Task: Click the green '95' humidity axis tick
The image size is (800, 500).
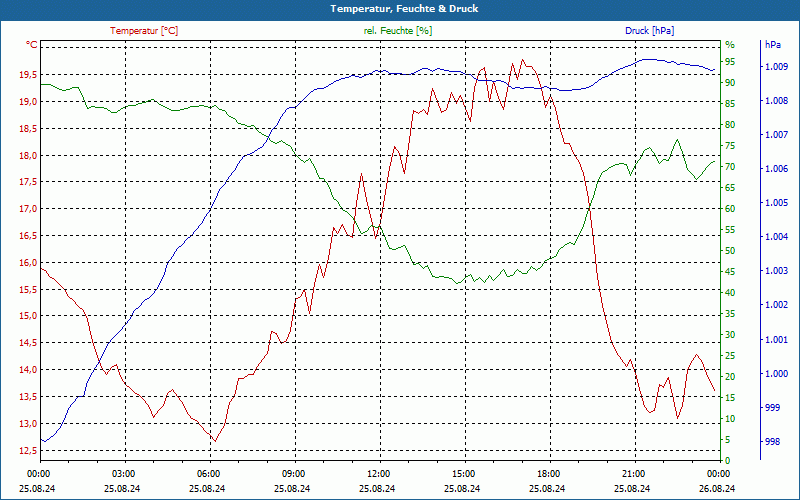Action: (x=730, y=62)
